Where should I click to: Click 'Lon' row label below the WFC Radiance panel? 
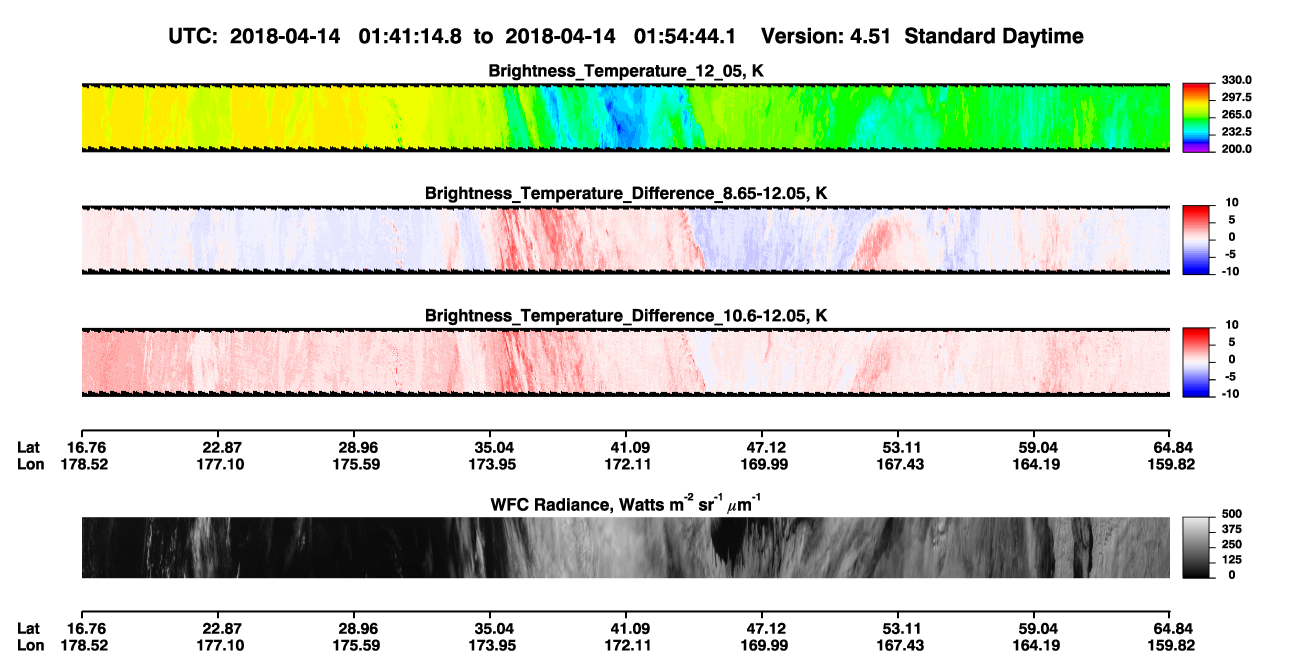pos(30,645)
